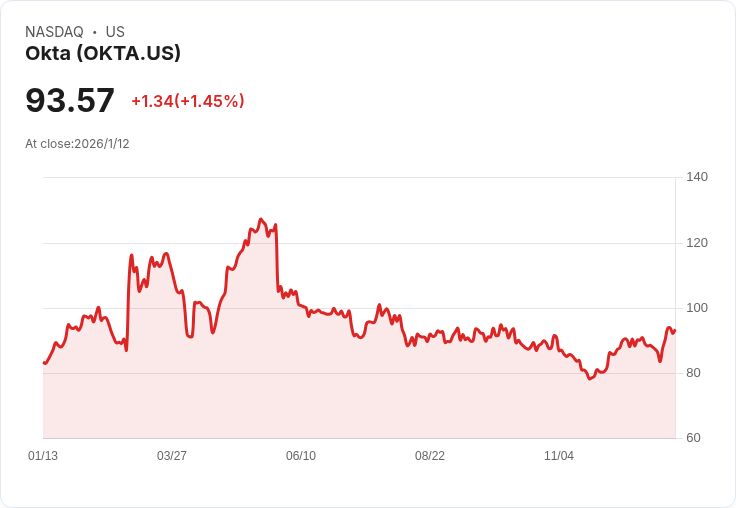
Task: Click the current price 93.57
Action: (70, 100)
